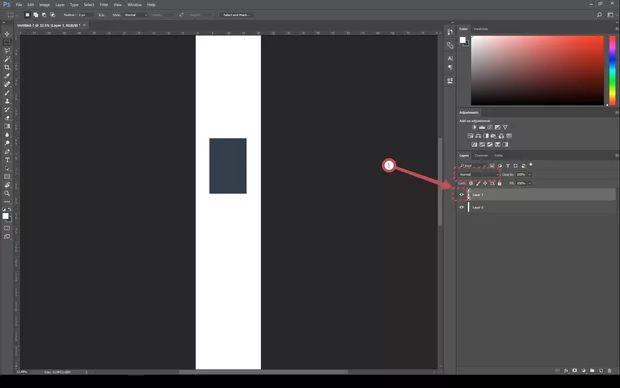This screenshot has width=620, height=388.
Task: Select the Blur tool
Action: tap(7, 135)
